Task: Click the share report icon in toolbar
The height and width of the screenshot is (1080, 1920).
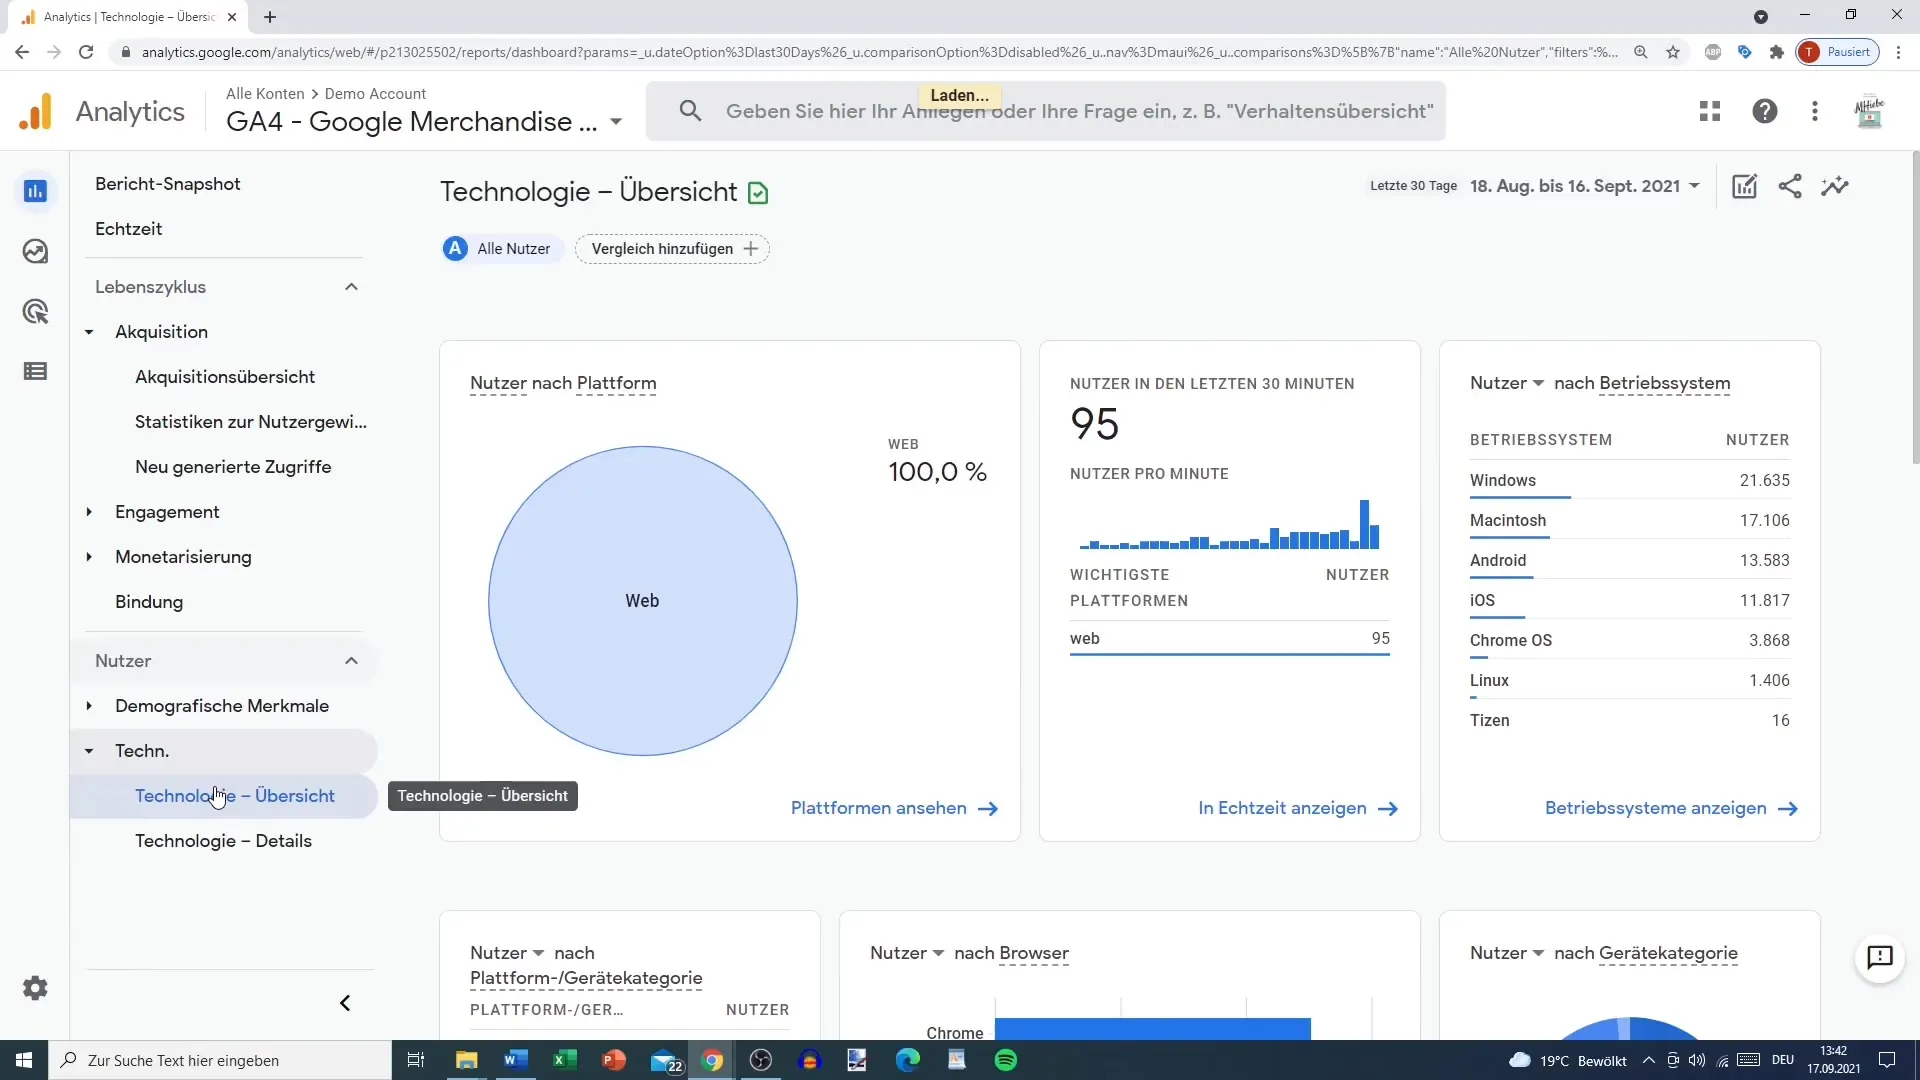Action: [x=1791, y=186]
